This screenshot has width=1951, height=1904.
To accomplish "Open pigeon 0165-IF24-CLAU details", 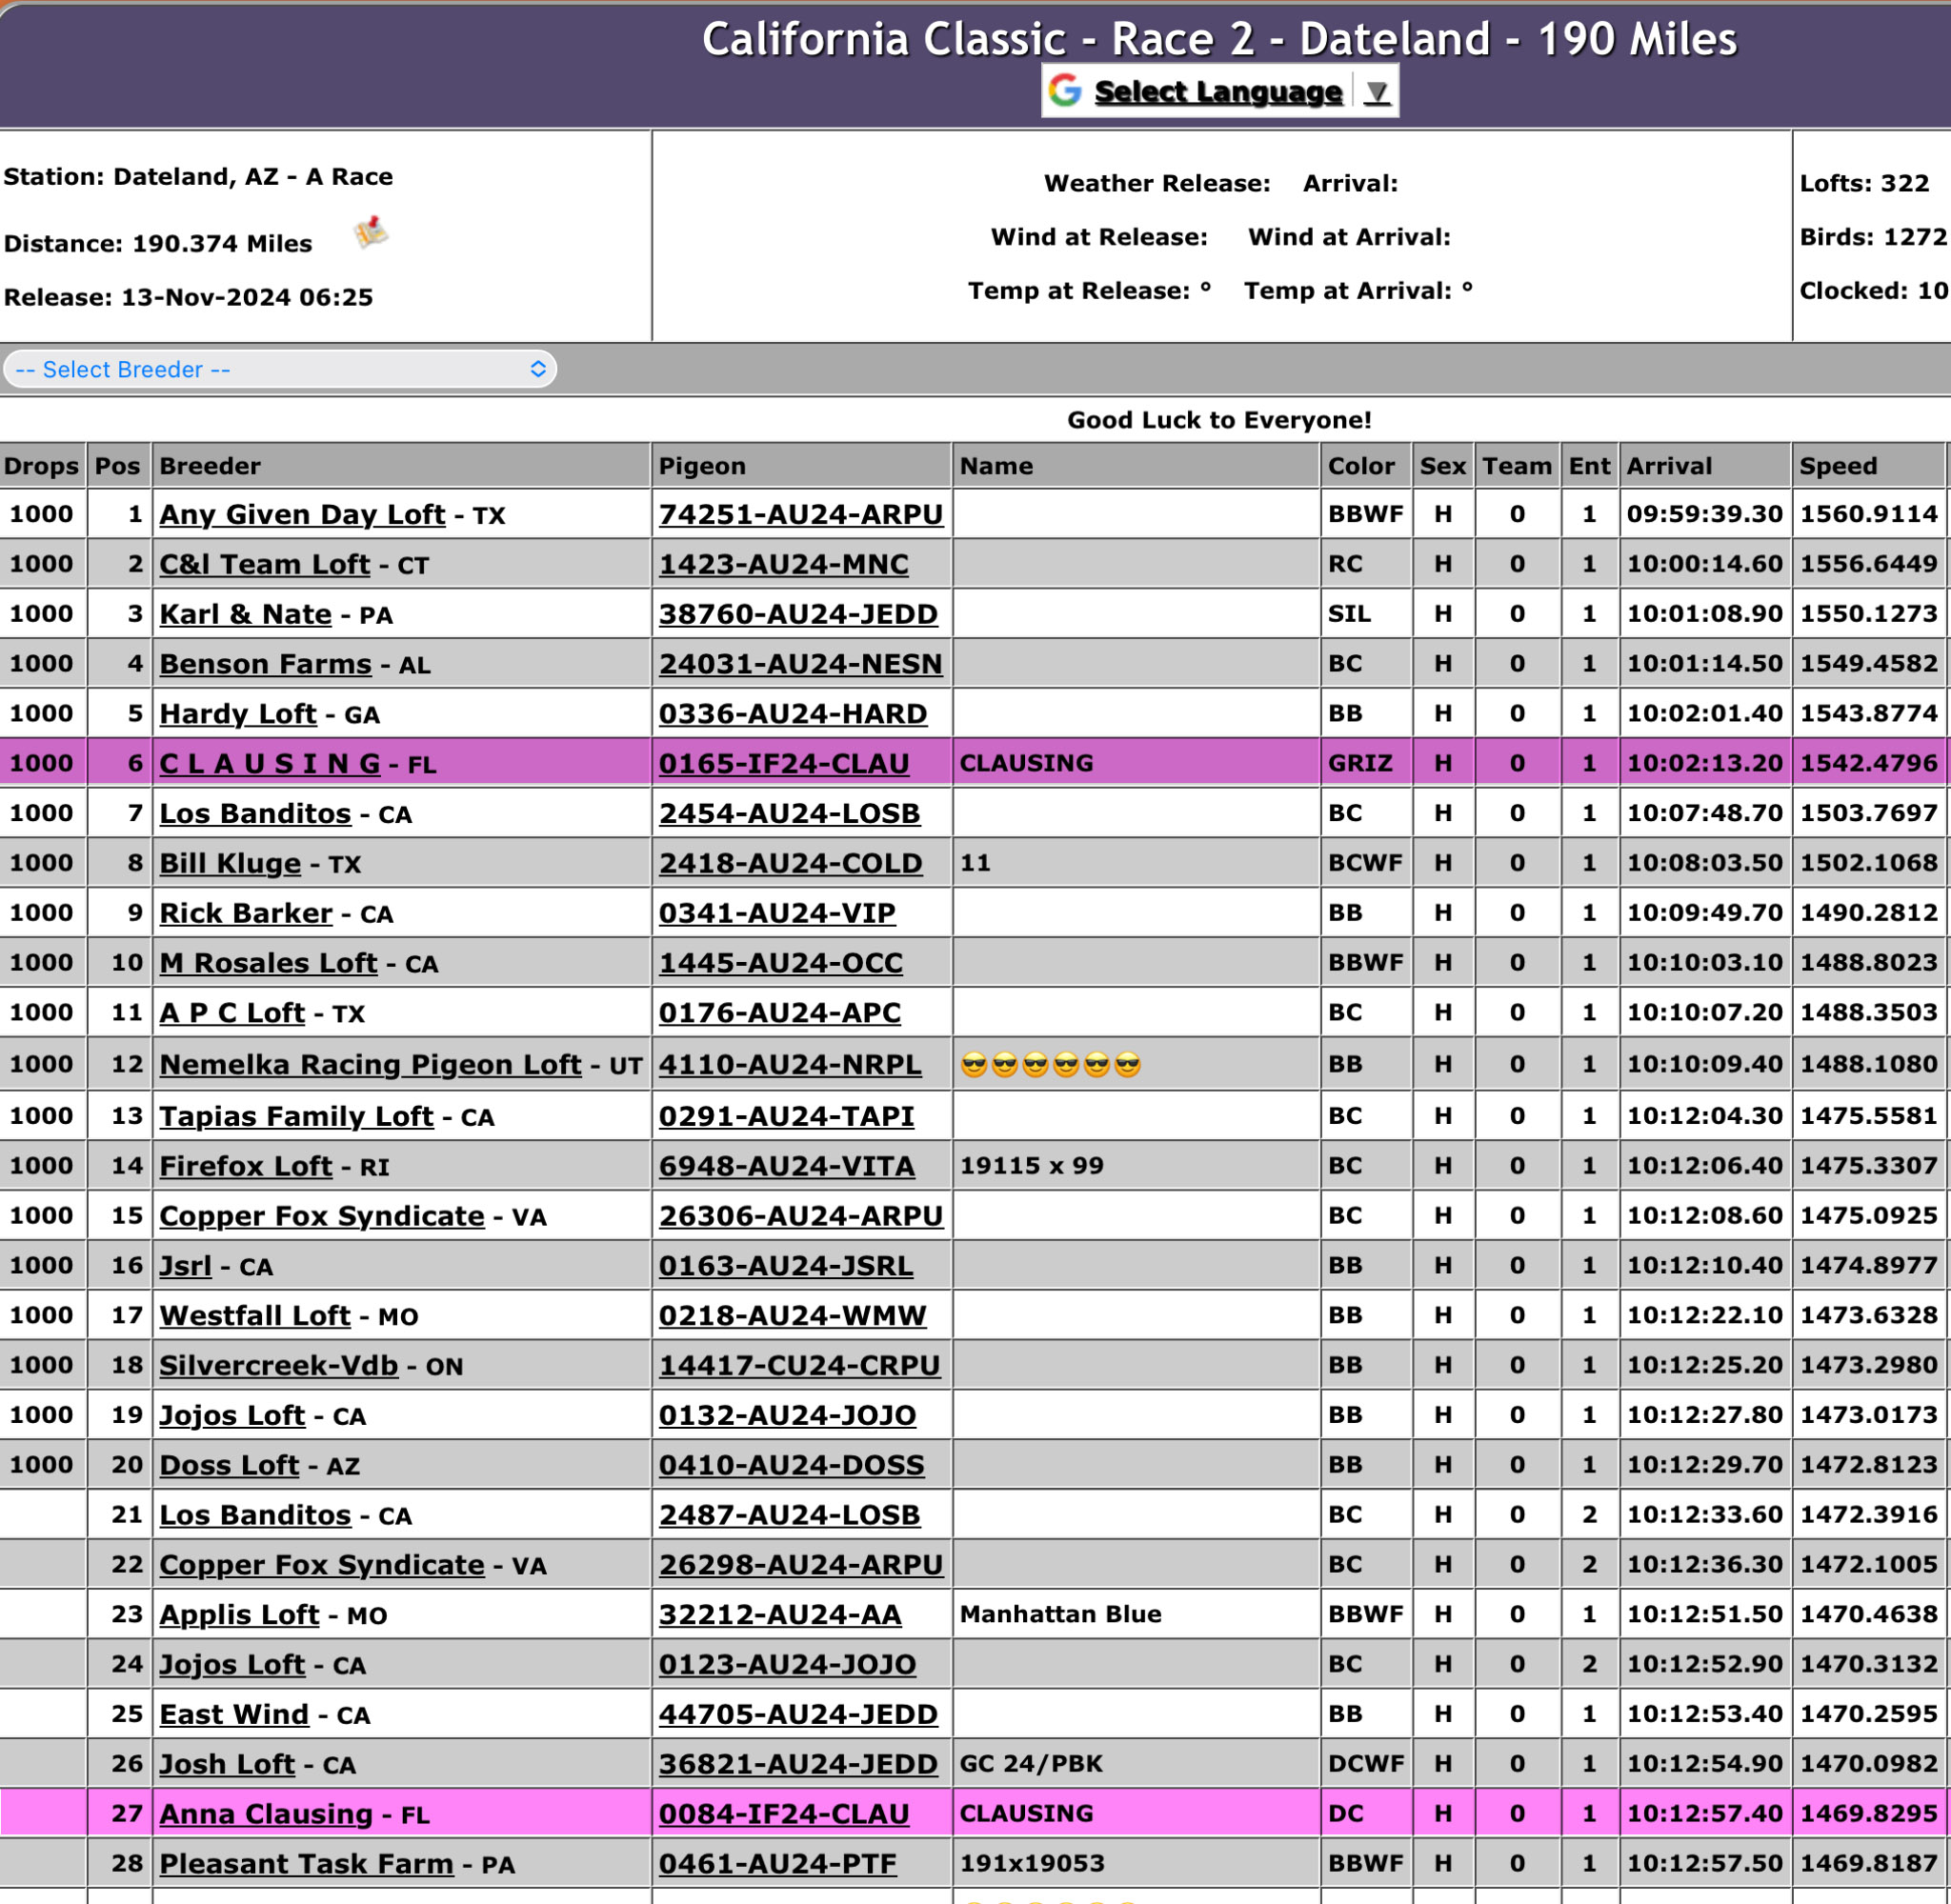I will pos(784,764).
